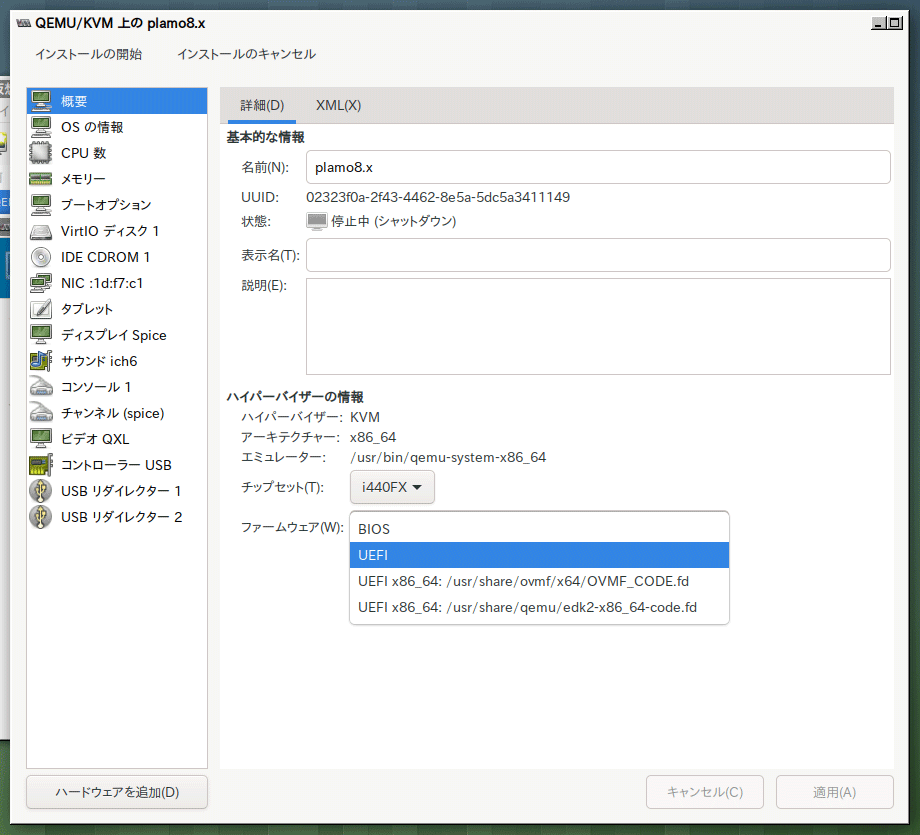Select the VirtIO ディスク 1 drive icon
This screenshot has height=835, width=920.
[40, 231]
